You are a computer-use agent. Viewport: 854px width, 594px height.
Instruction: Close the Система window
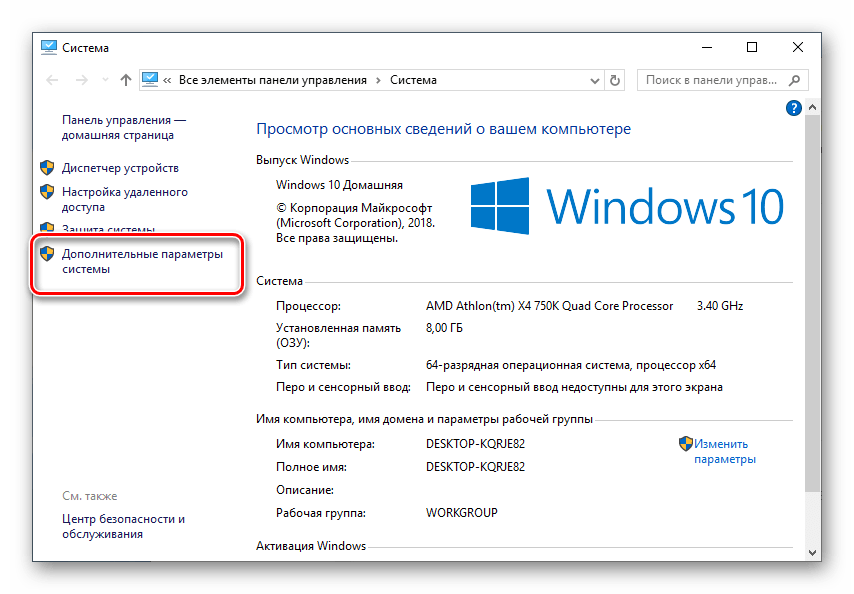coord(798,47)
